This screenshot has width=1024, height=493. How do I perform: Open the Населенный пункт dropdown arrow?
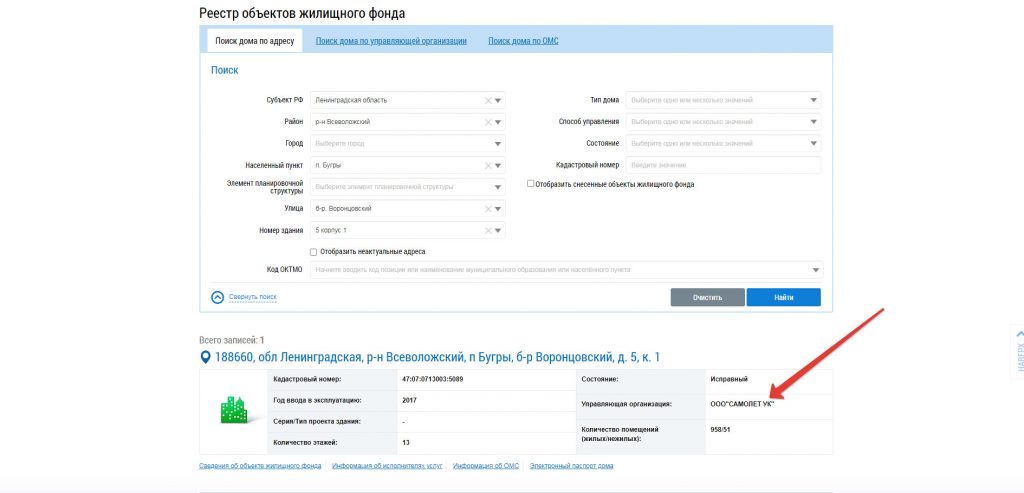[x=498, y=165]
